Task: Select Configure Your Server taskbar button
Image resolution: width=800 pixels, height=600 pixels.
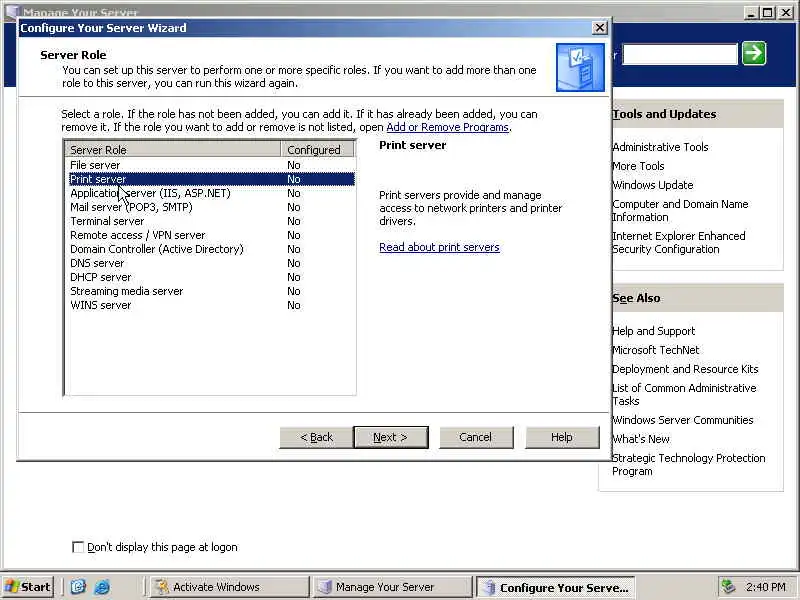Action: 556,587
